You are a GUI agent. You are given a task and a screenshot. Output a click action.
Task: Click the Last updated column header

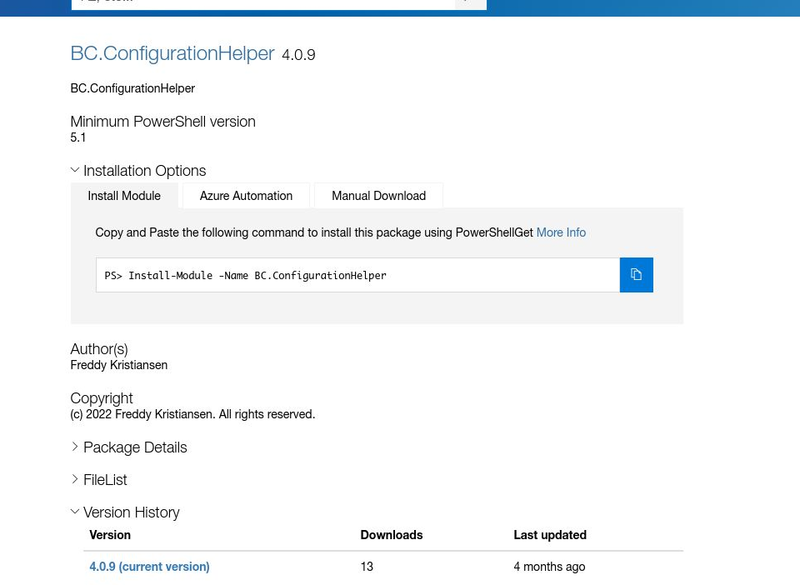coord(550,535)
